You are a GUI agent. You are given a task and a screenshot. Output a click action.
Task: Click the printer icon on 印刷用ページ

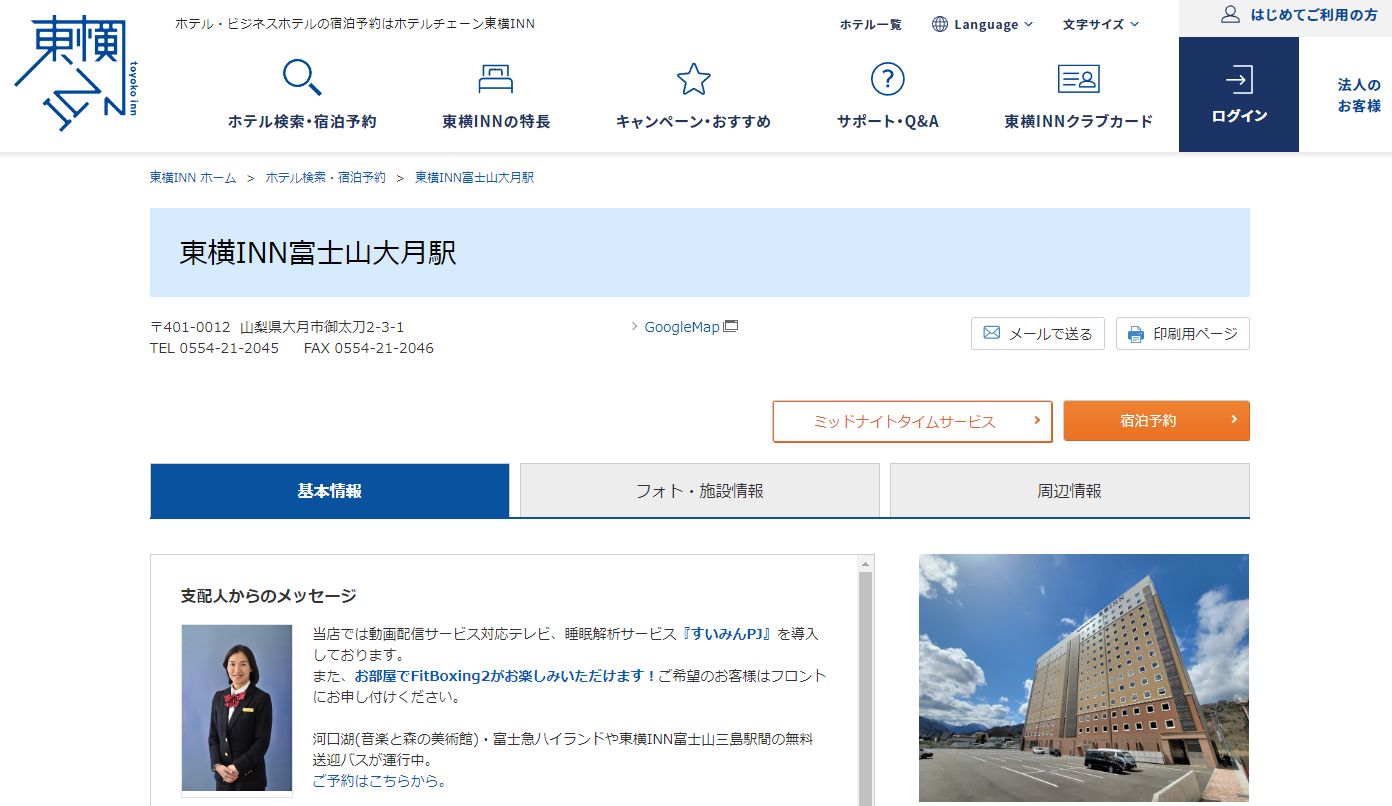coord(1135,334)
